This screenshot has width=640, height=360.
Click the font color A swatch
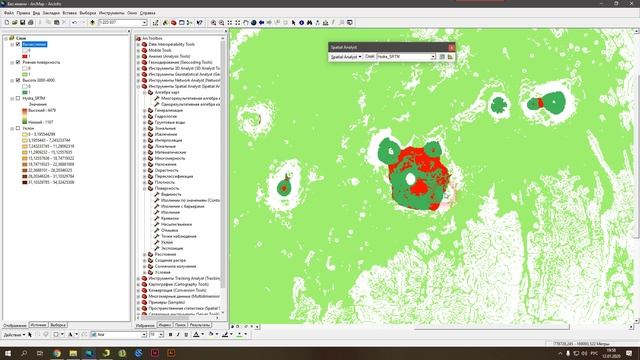pyautogui.click(x=196, y=335)
